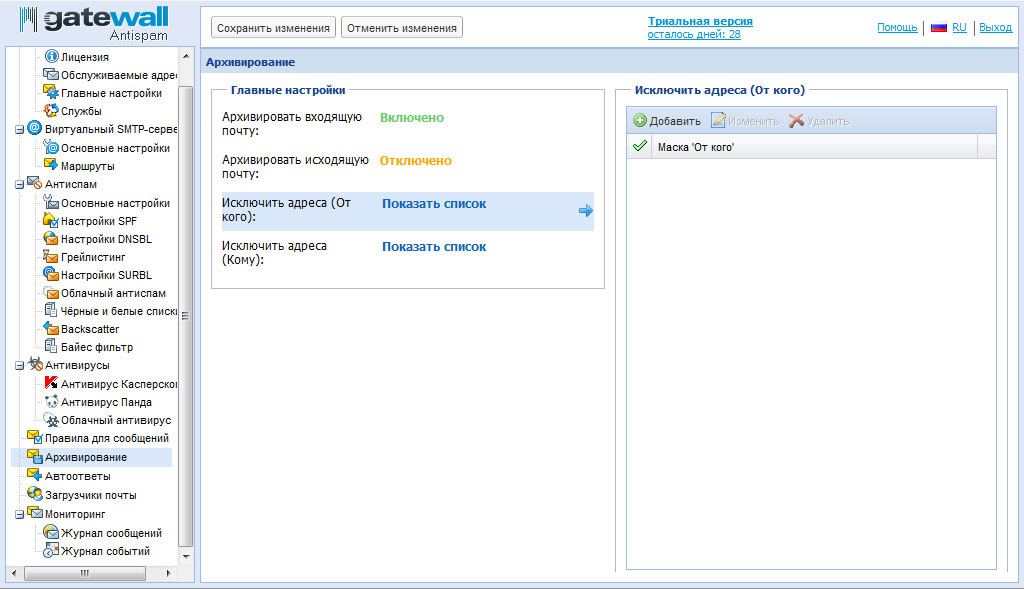Click the tree horizontal scrollbar thumb
Viewport: 1024px width, 589px height.
click(x=85, y=573)
